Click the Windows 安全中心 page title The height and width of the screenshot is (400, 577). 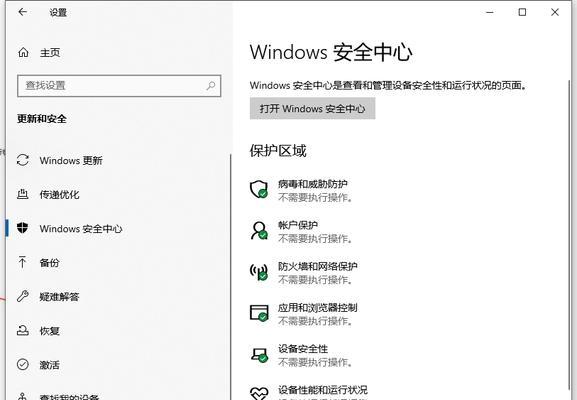[331, 52]
